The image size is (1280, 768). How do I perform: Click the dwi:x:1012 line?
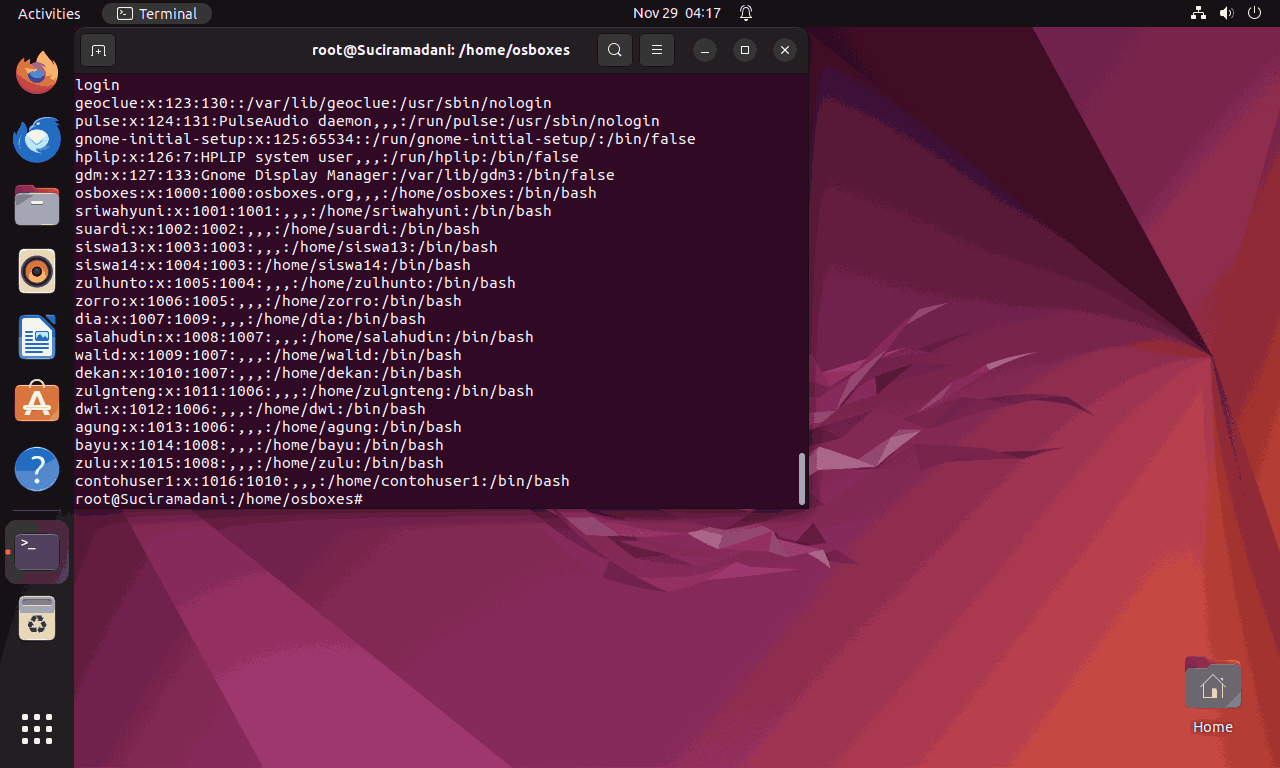pos(250,409)
